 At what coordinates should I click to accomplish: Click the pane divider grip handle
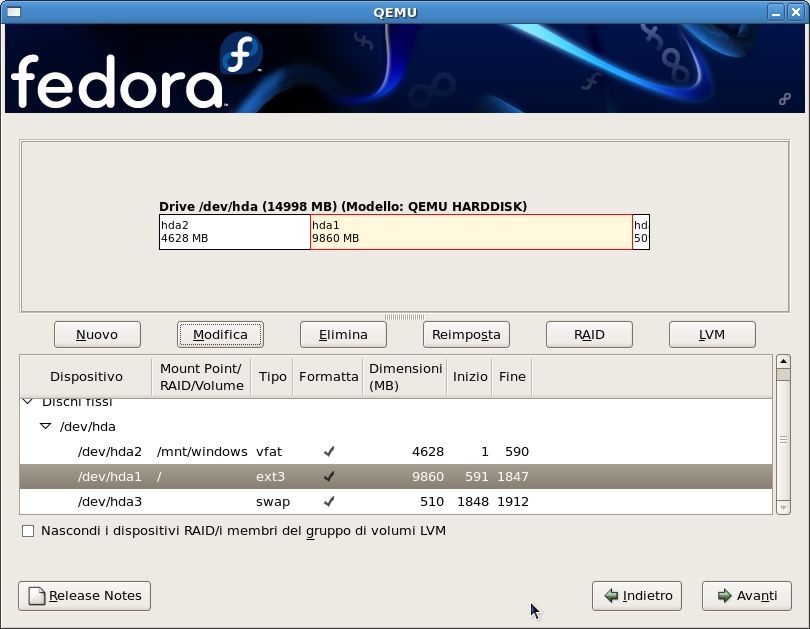tap(404, 317)
